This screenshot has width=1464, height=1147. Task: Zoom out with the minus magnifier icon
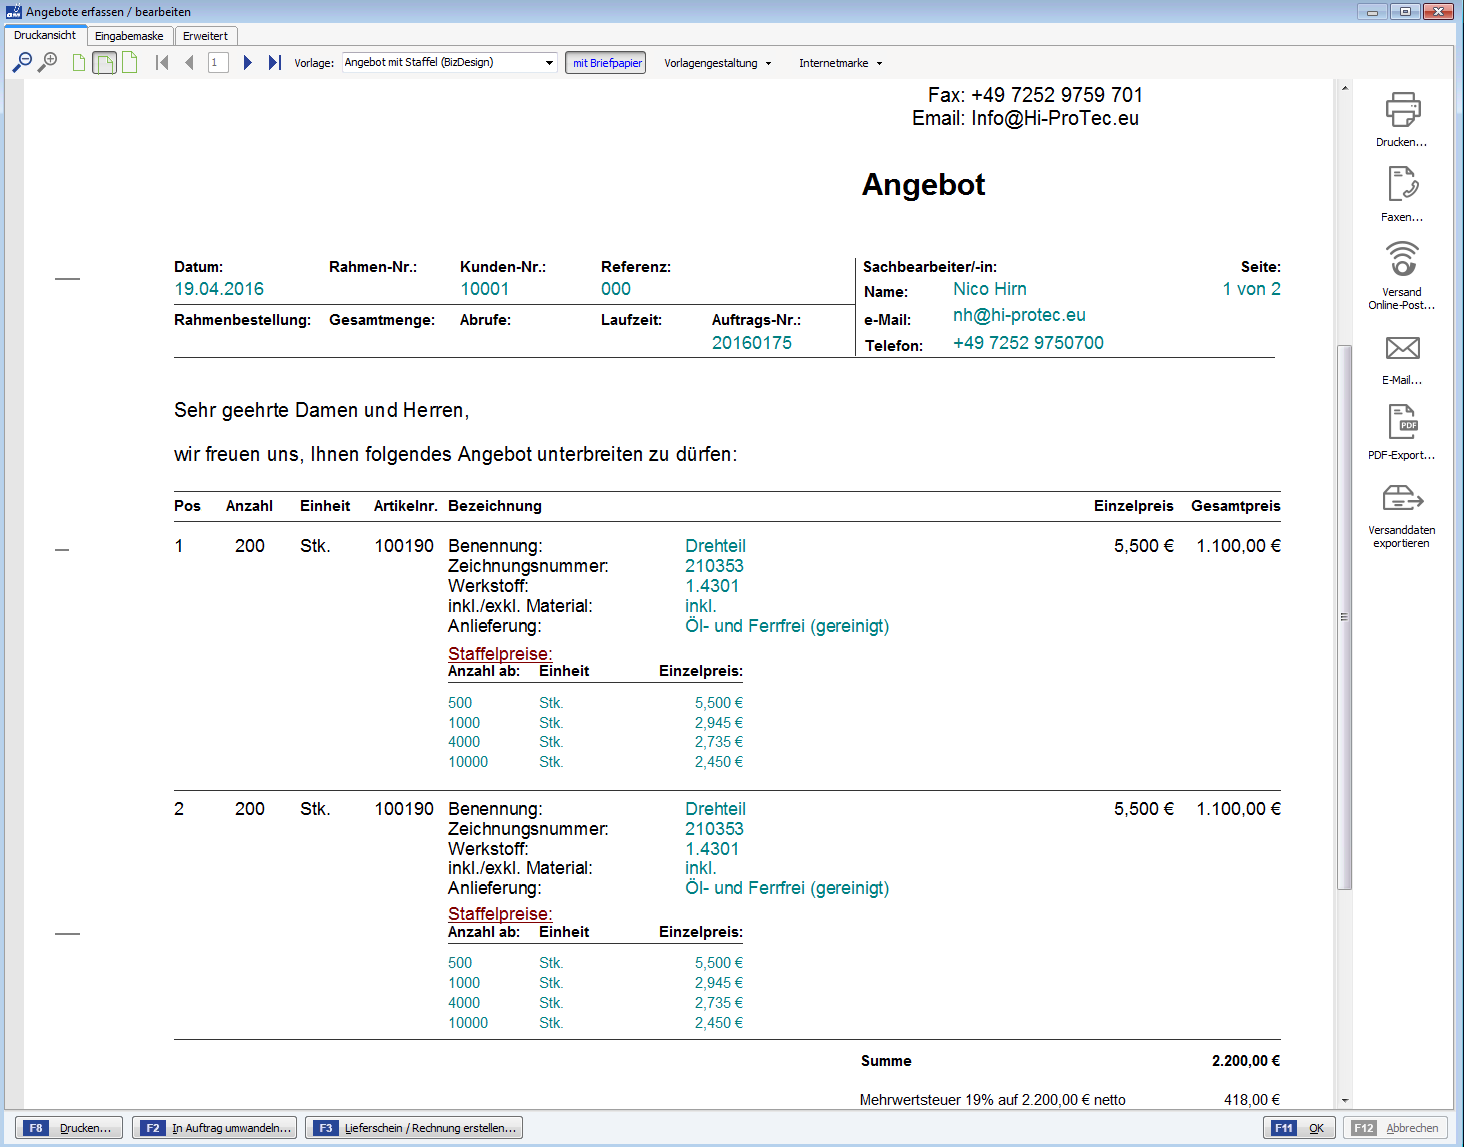click(22, 63)
